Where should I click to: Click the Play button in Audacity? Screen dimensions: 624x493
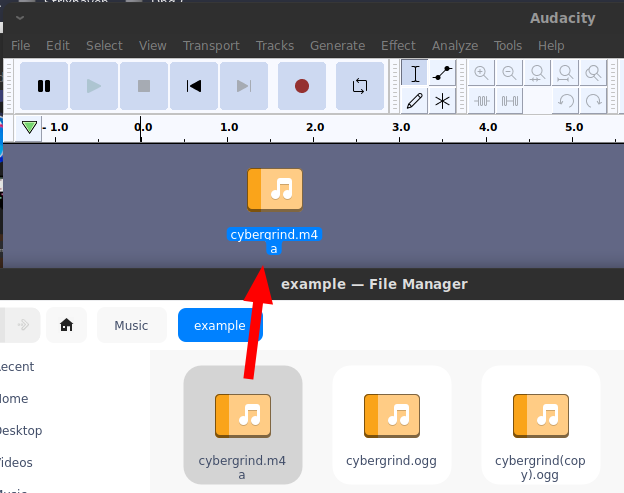[94, 86]
